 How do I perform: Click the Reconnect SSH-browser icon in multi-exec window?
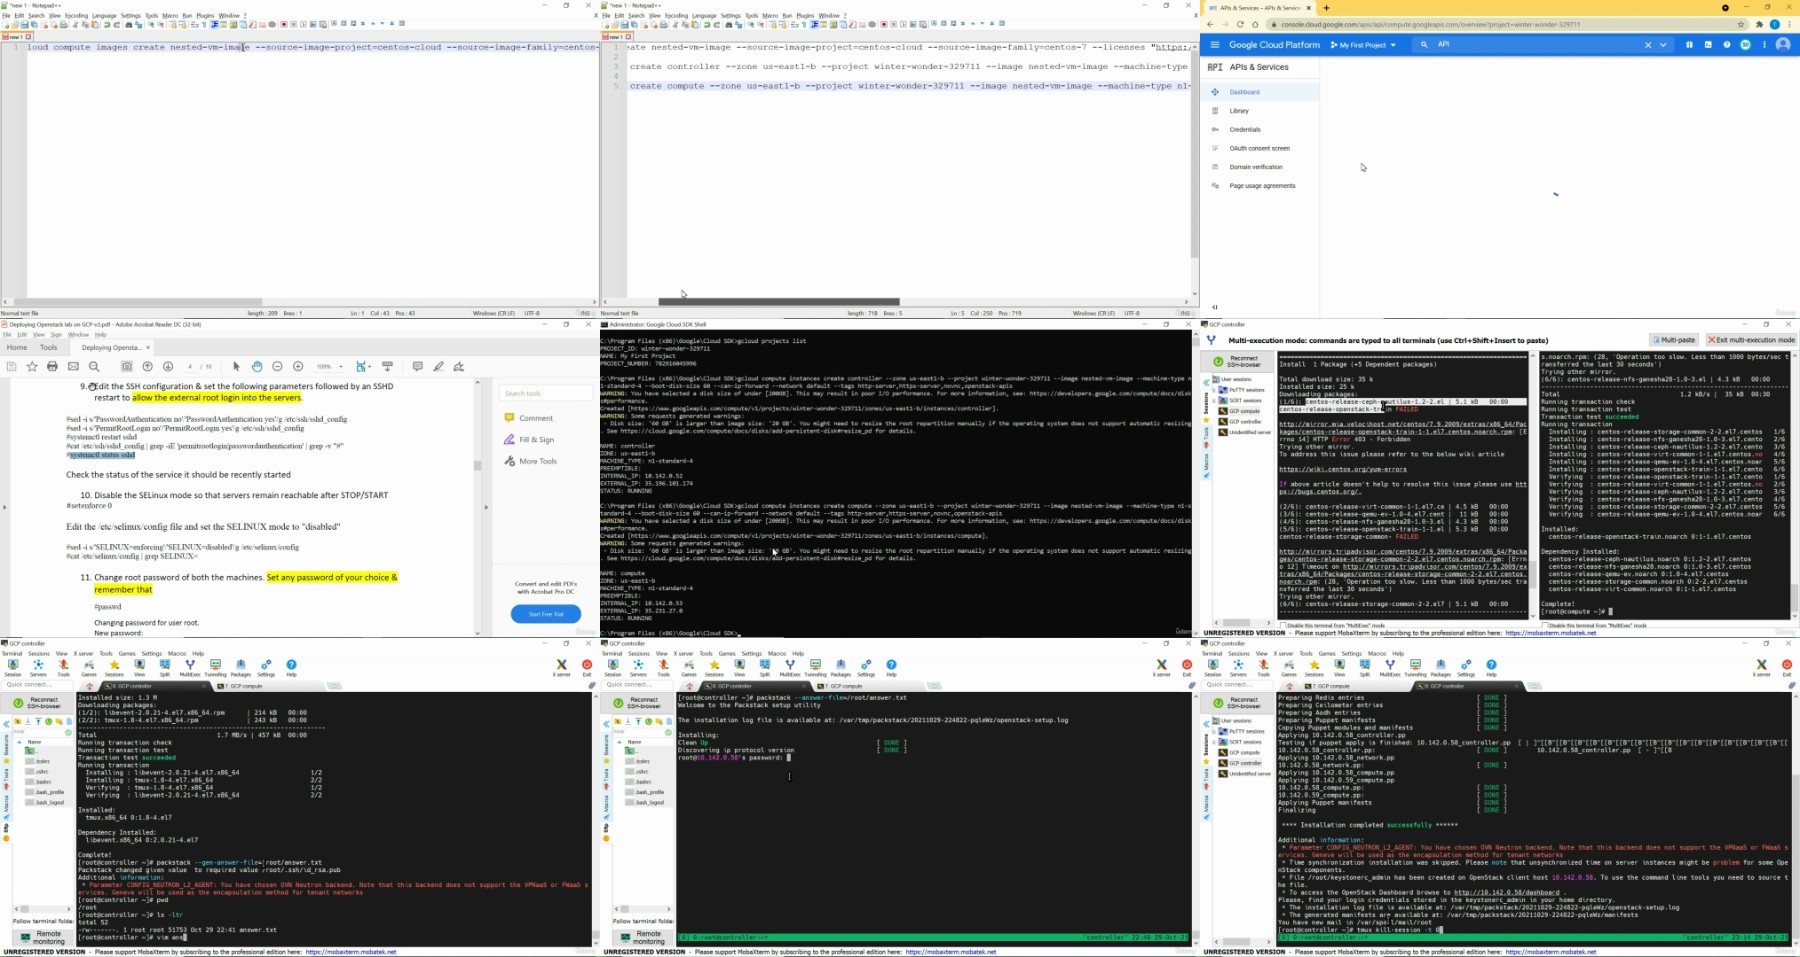pos(1218,362)
